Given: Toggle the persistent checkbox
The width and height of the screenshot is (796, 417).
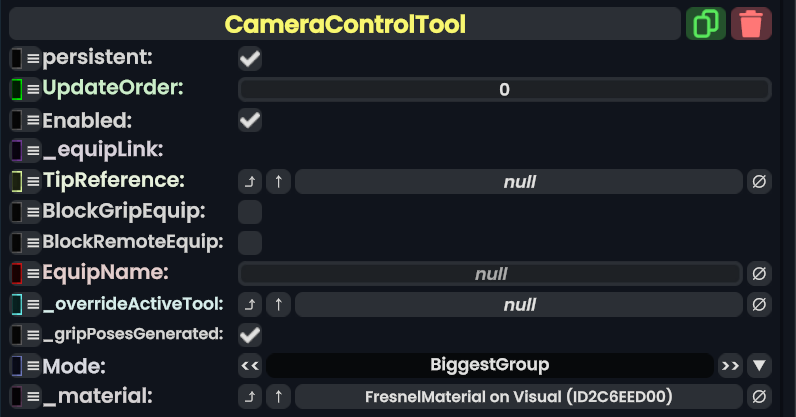Looking at the screenshot, I should pyautogui.click(x=250, y=59).
